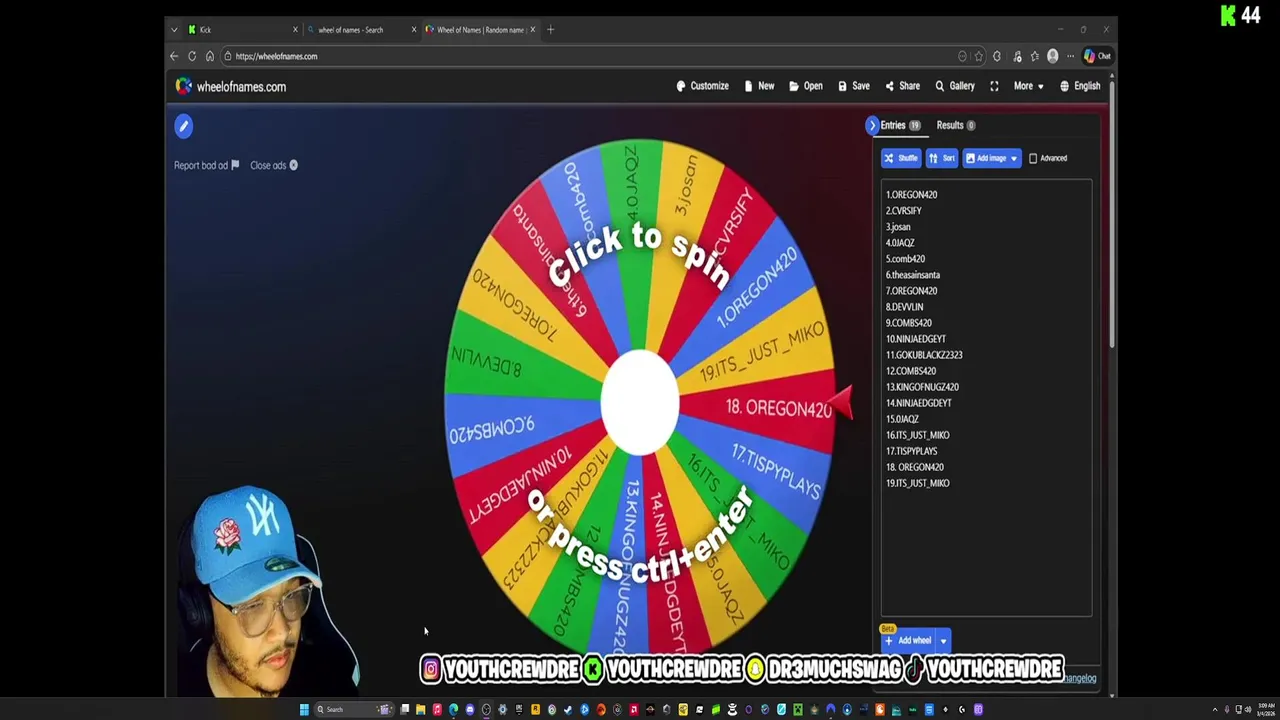
Task: Open the browser profile avatar
Action: click(x=1052, y=56)
